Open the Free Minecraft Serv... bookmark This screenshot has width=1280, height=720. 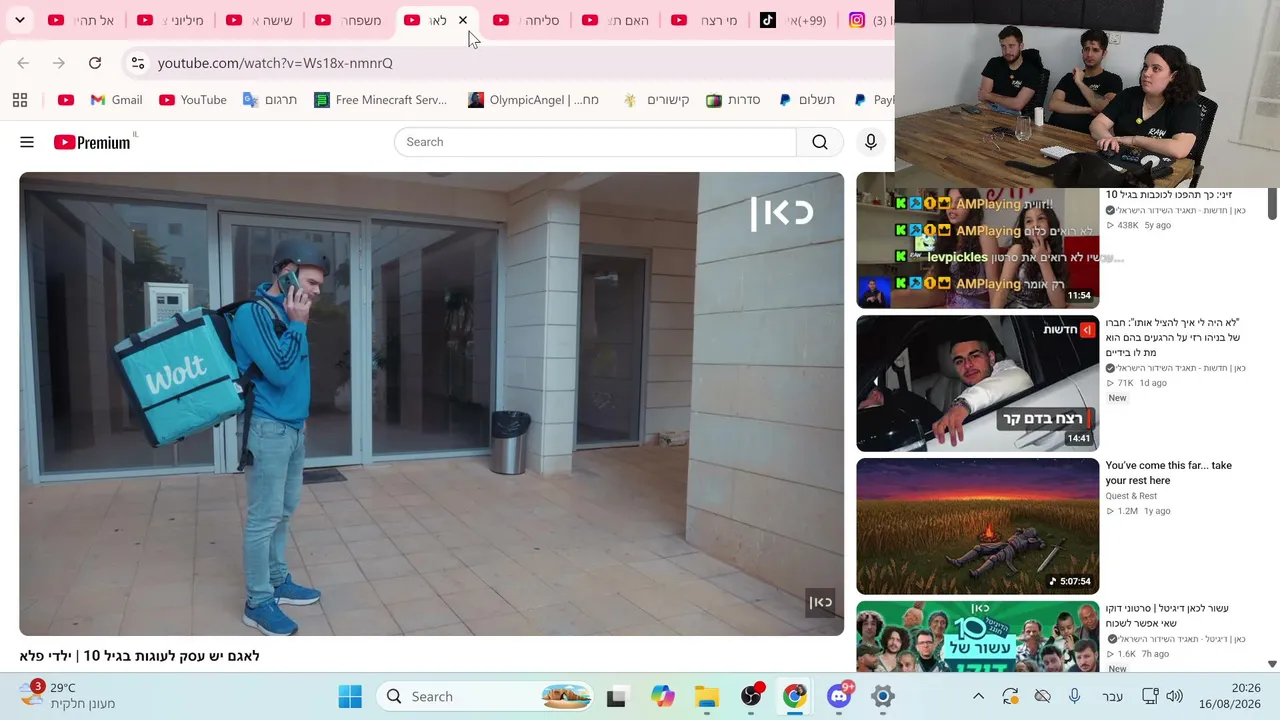[x=380, y=100]
